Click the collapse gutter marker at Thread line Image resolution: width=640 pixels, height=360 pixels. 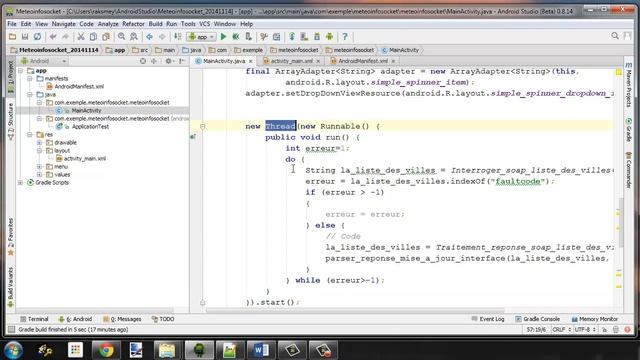click(x=202, y=127)
